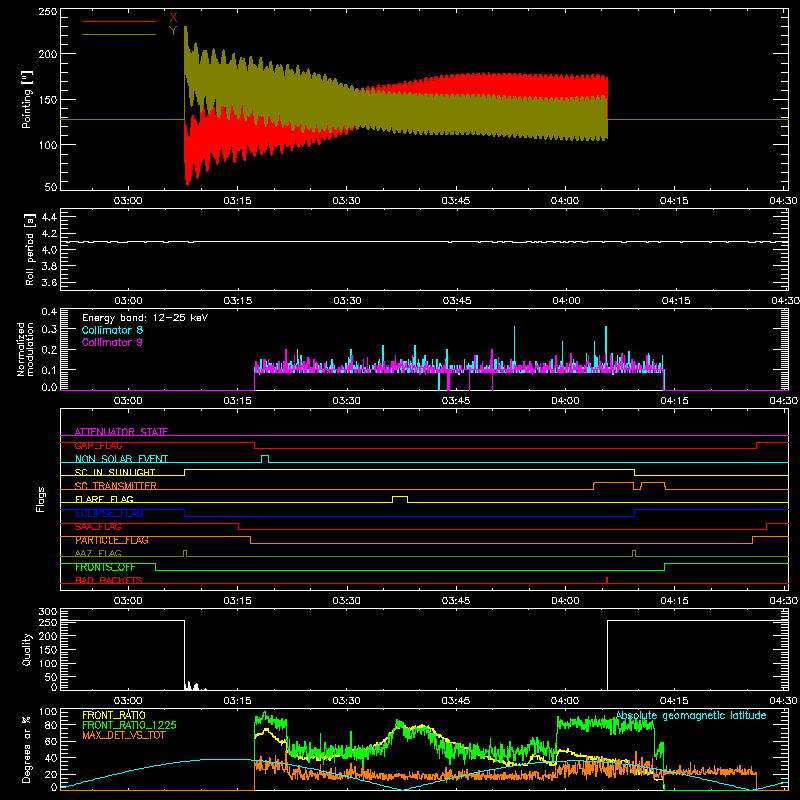The image size is (800, 800).
Task: Click the '300' tick on Quality axis
Action: [48, 612]
